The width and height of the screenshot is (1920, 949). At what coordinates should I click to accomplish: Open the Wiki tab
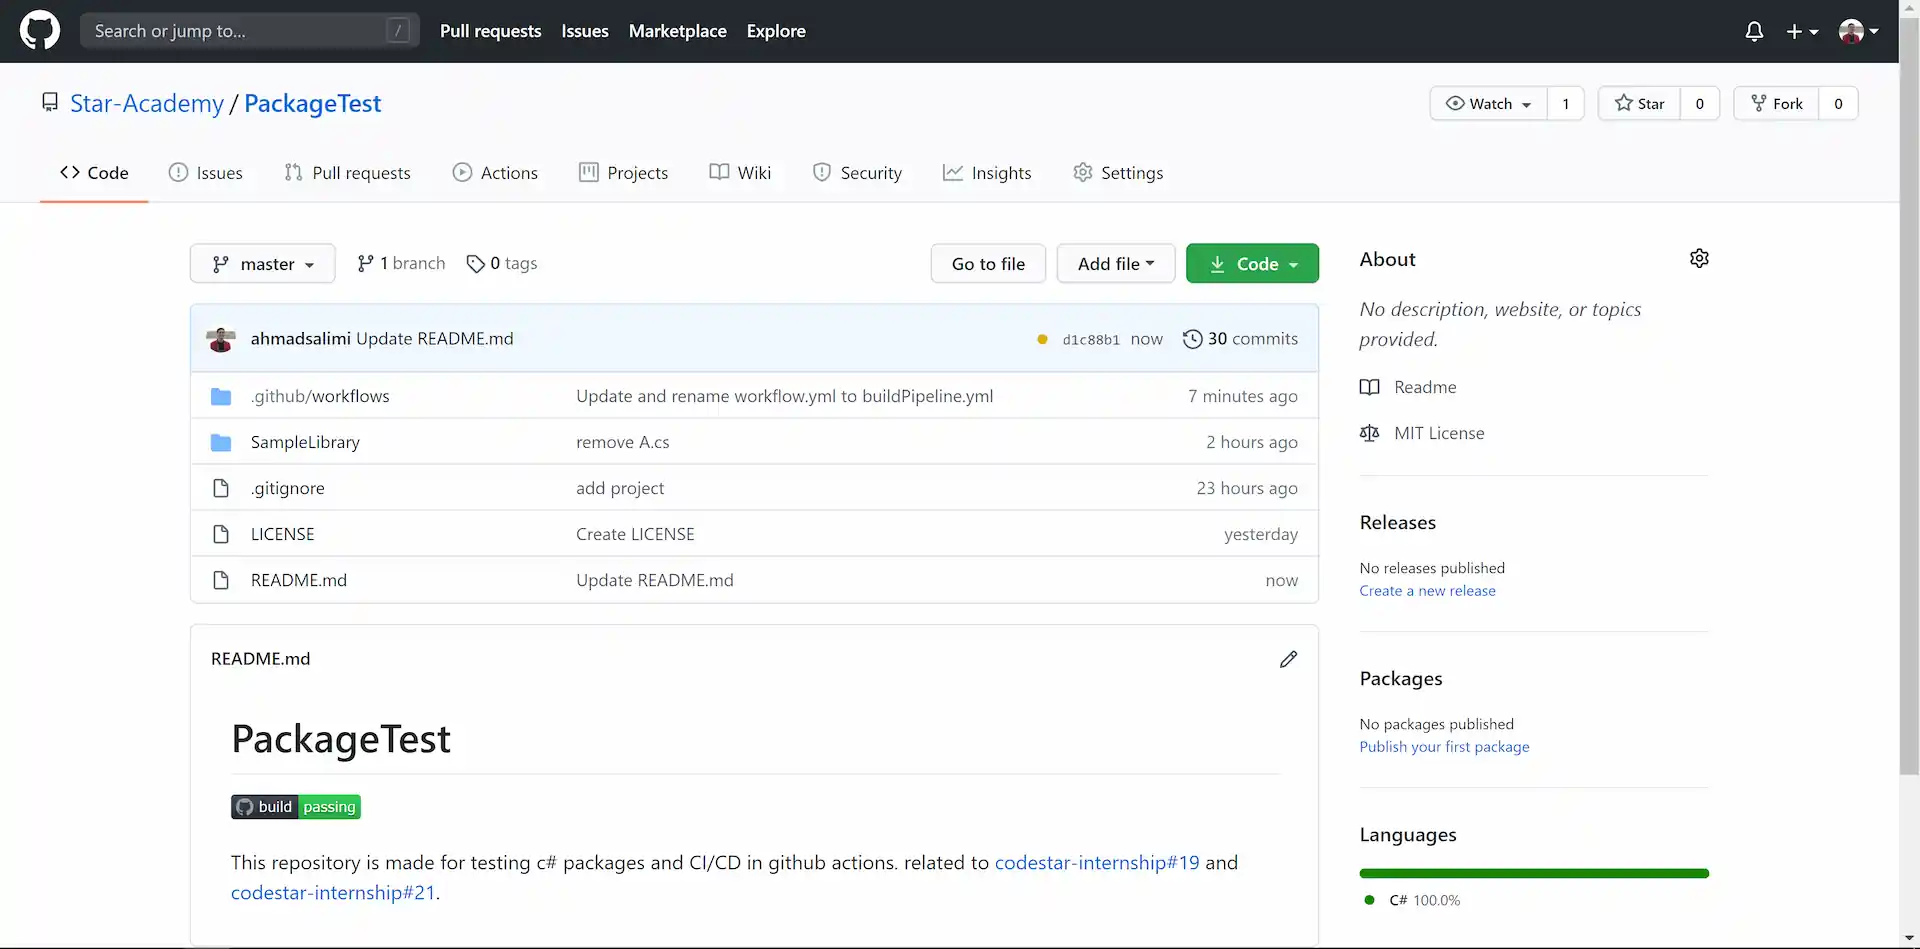[x=740, y=172]
